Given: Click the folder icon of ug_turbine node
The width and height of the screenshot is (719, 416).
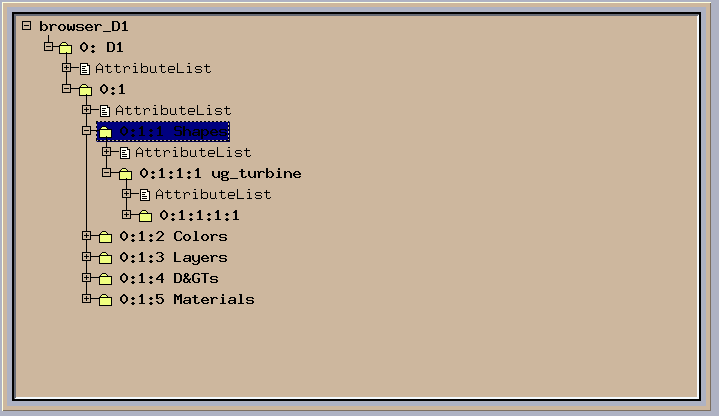Looking at the screenshot, I should pyautogui.click(x=126, y=174).
